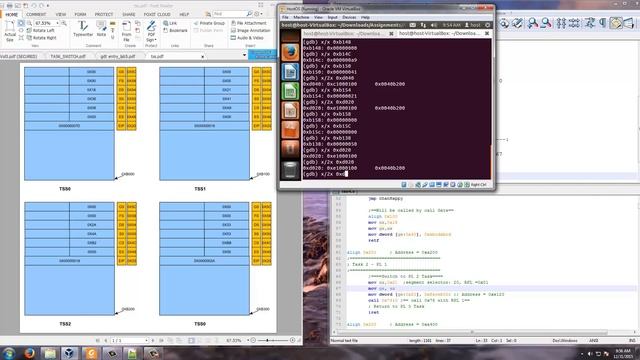
Task: Open the File menu in VirtualBox window
Action: (285, 18)
